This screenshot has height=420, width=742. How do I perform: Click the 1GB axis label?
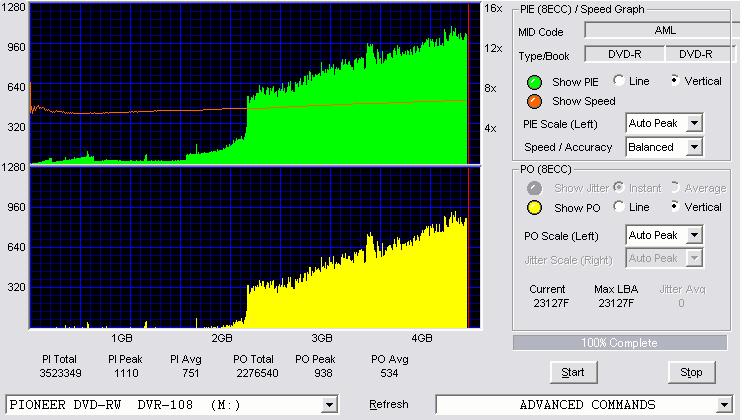[x=122, y=338]
